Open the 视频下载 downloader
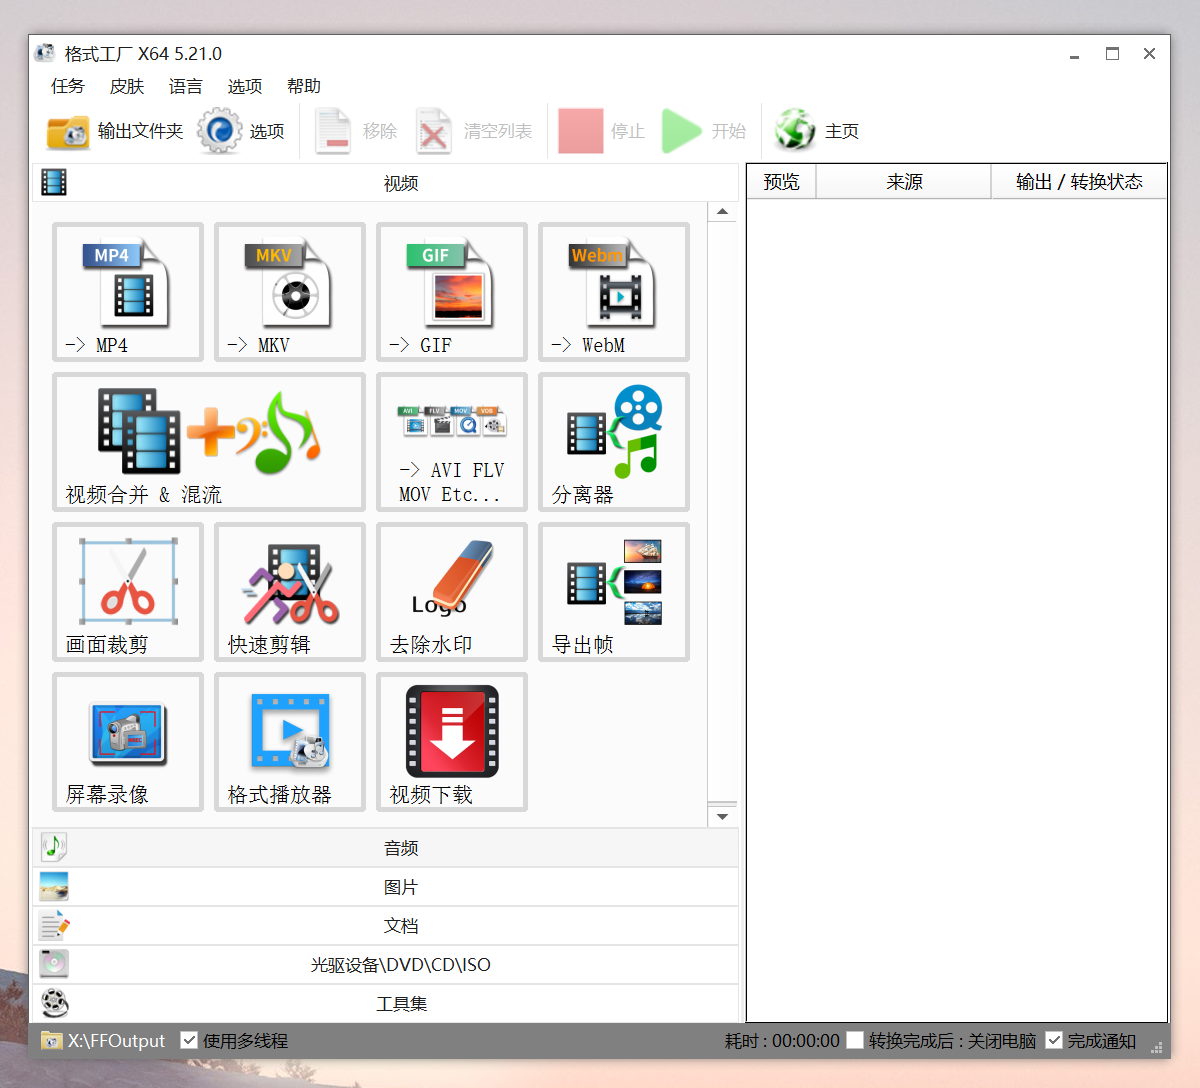Viewport: 1200px width, 1088px height. pos(451,741)
